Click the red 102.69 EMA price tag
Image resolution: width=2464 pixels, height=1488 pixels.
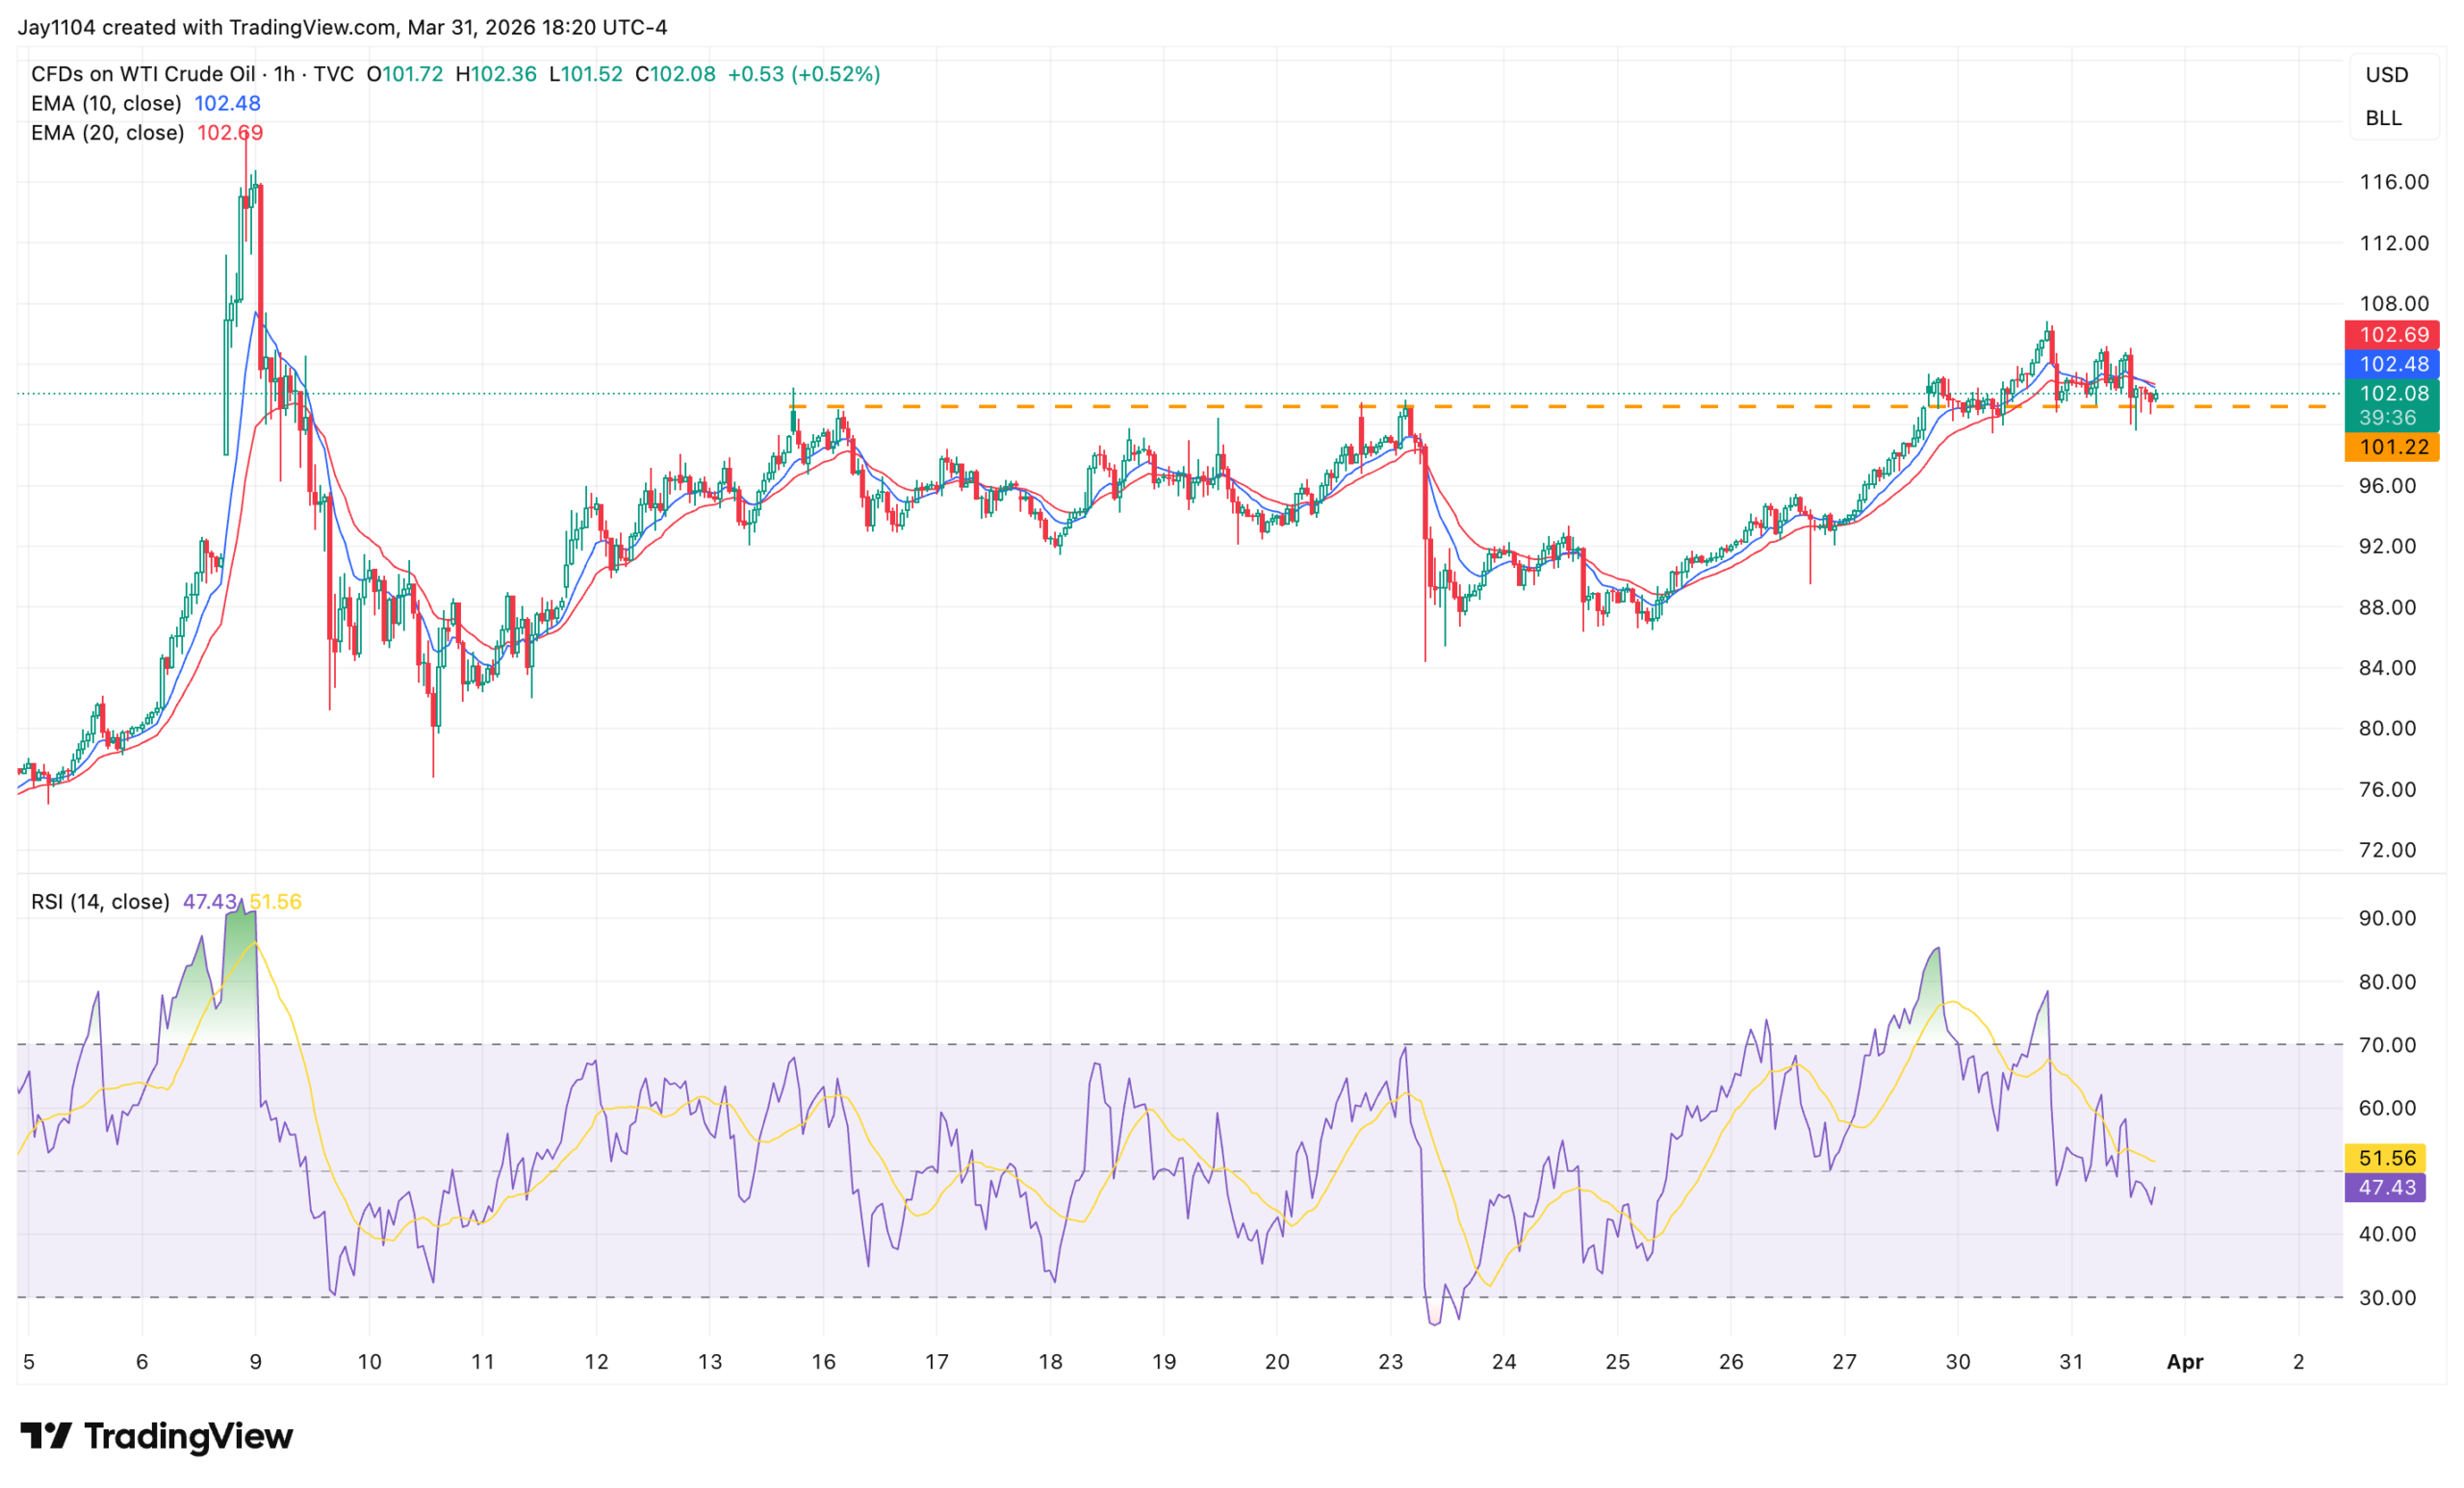2392,335
